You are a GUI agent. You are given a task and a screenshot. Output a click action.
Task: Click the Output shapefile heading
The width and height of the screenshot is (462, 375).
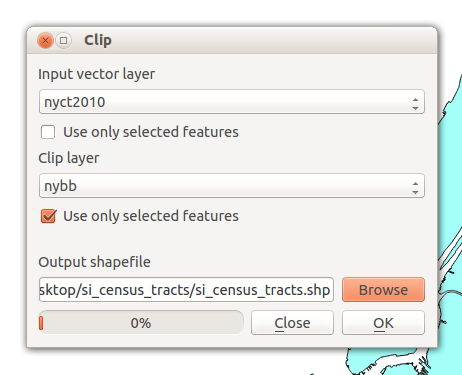(94, 262)
